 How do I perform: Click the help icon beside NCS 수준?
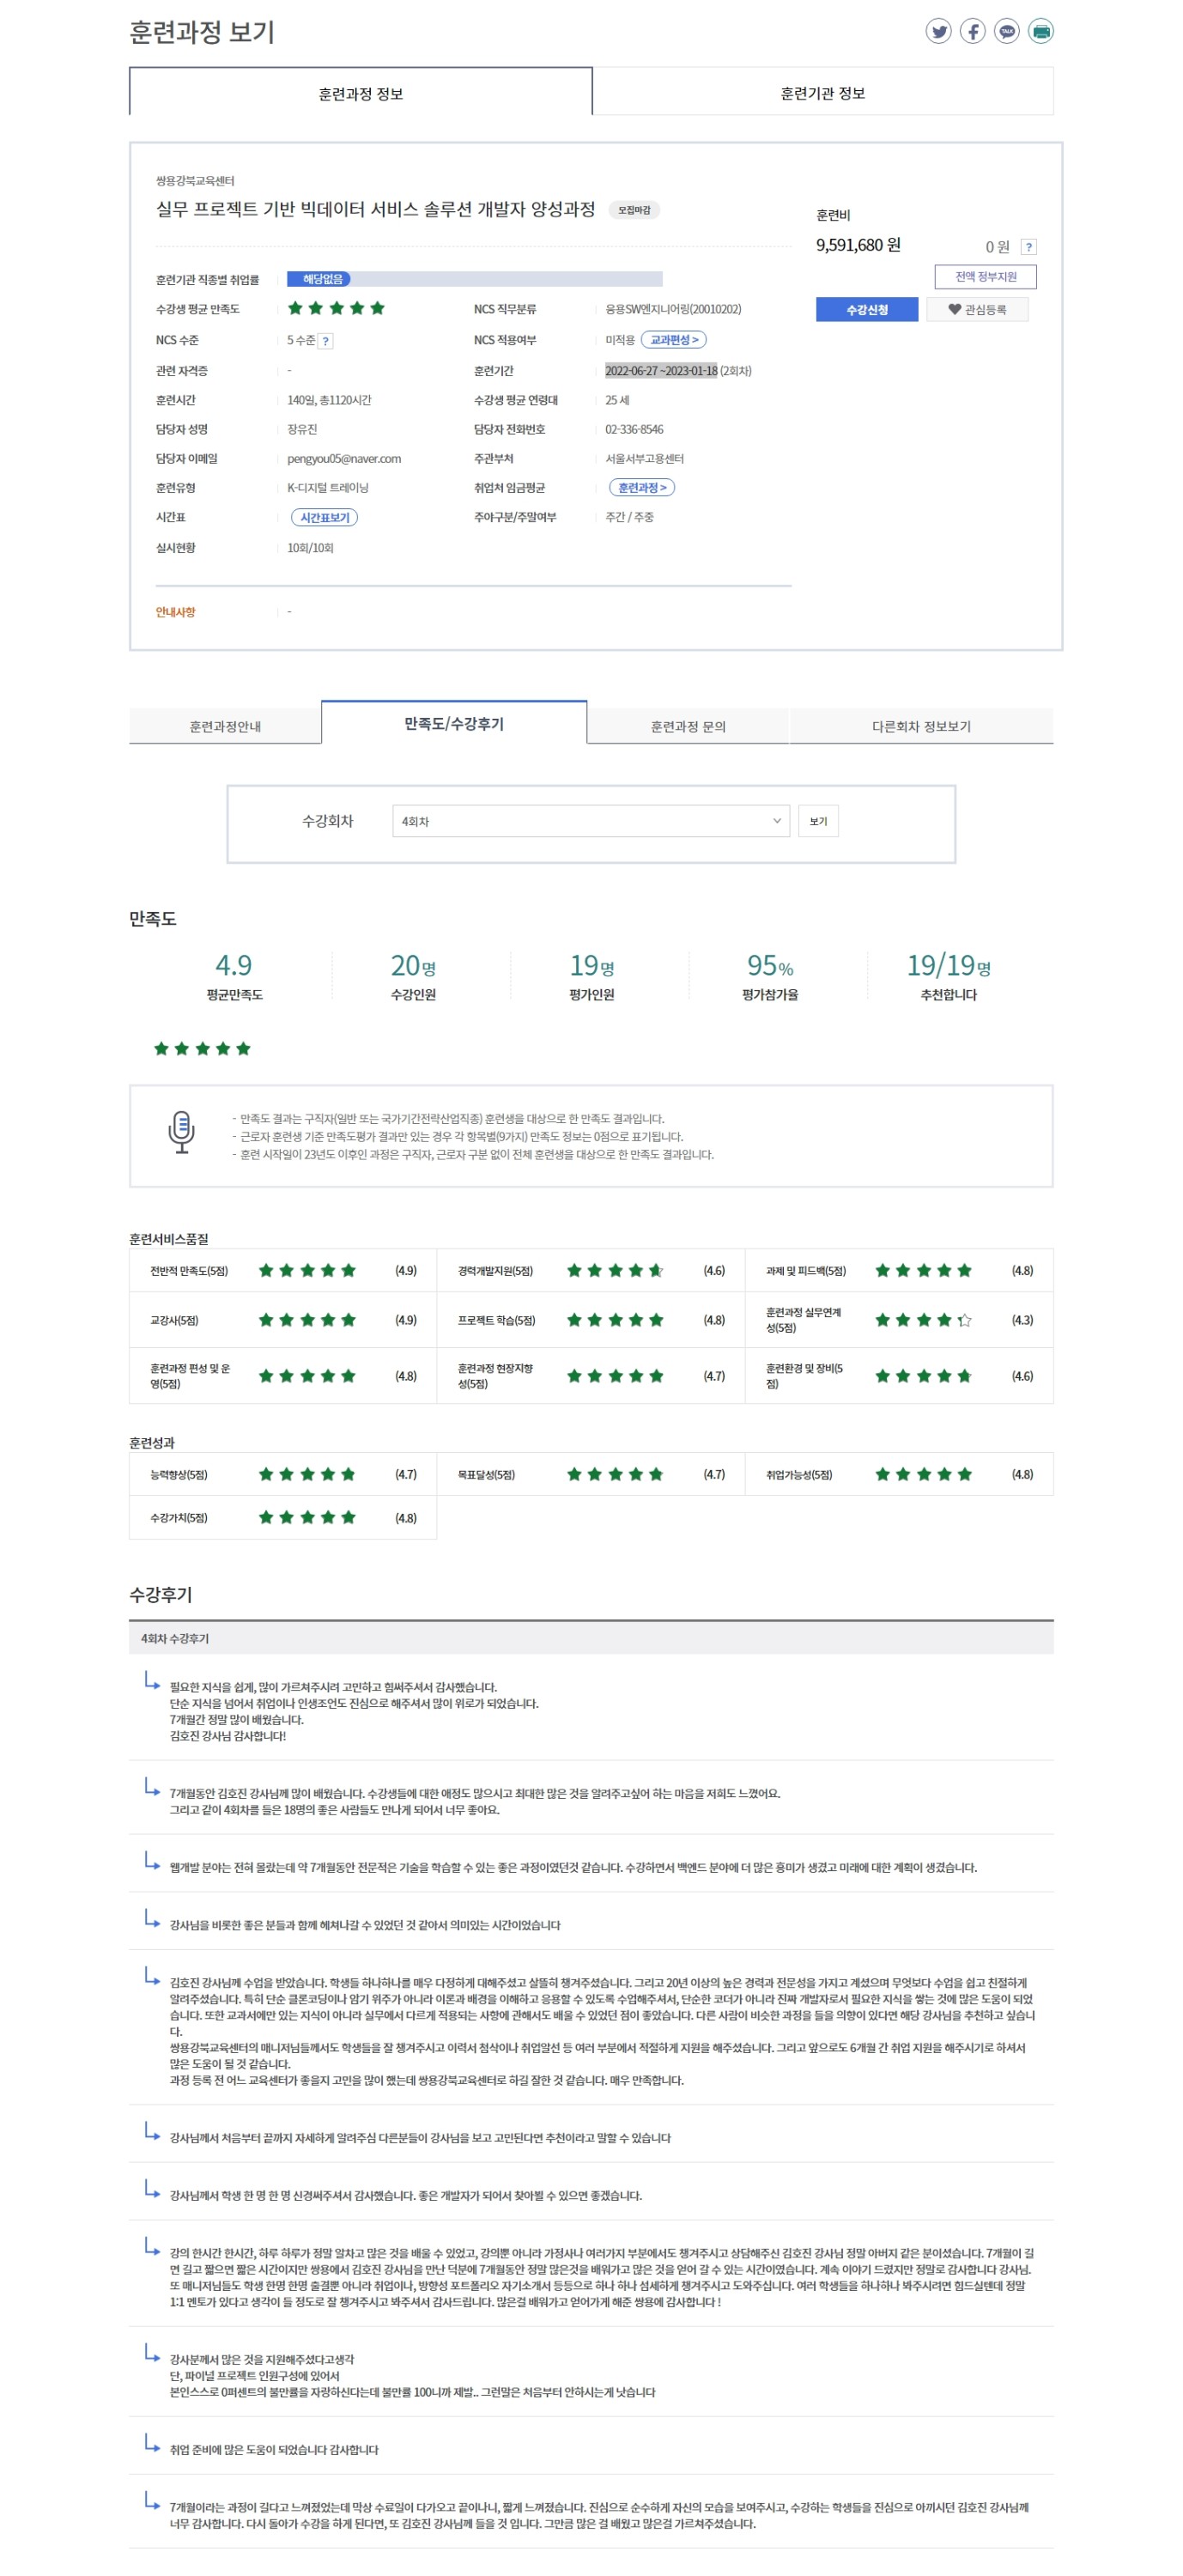[326, 341]
